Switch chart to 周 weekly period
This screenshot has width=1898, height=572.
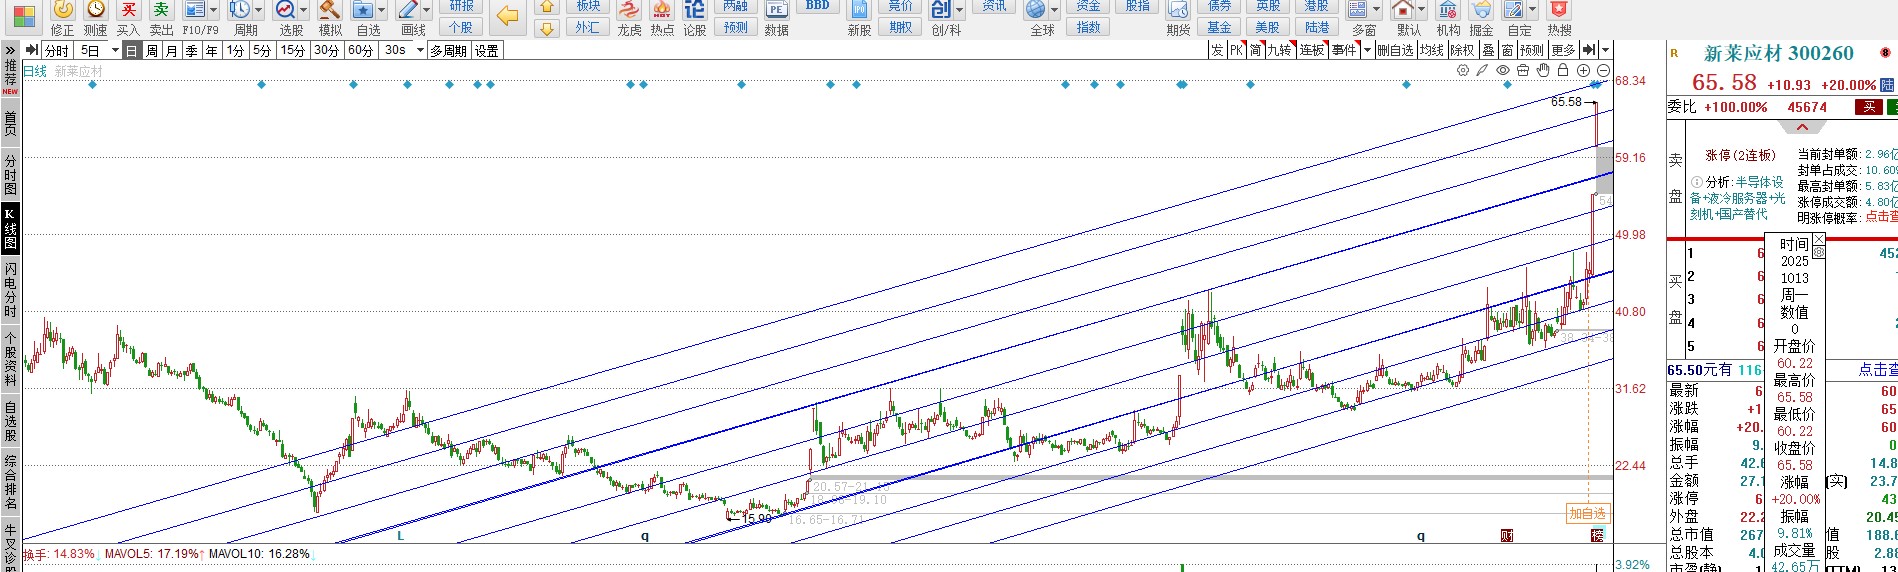click(152, 51)
